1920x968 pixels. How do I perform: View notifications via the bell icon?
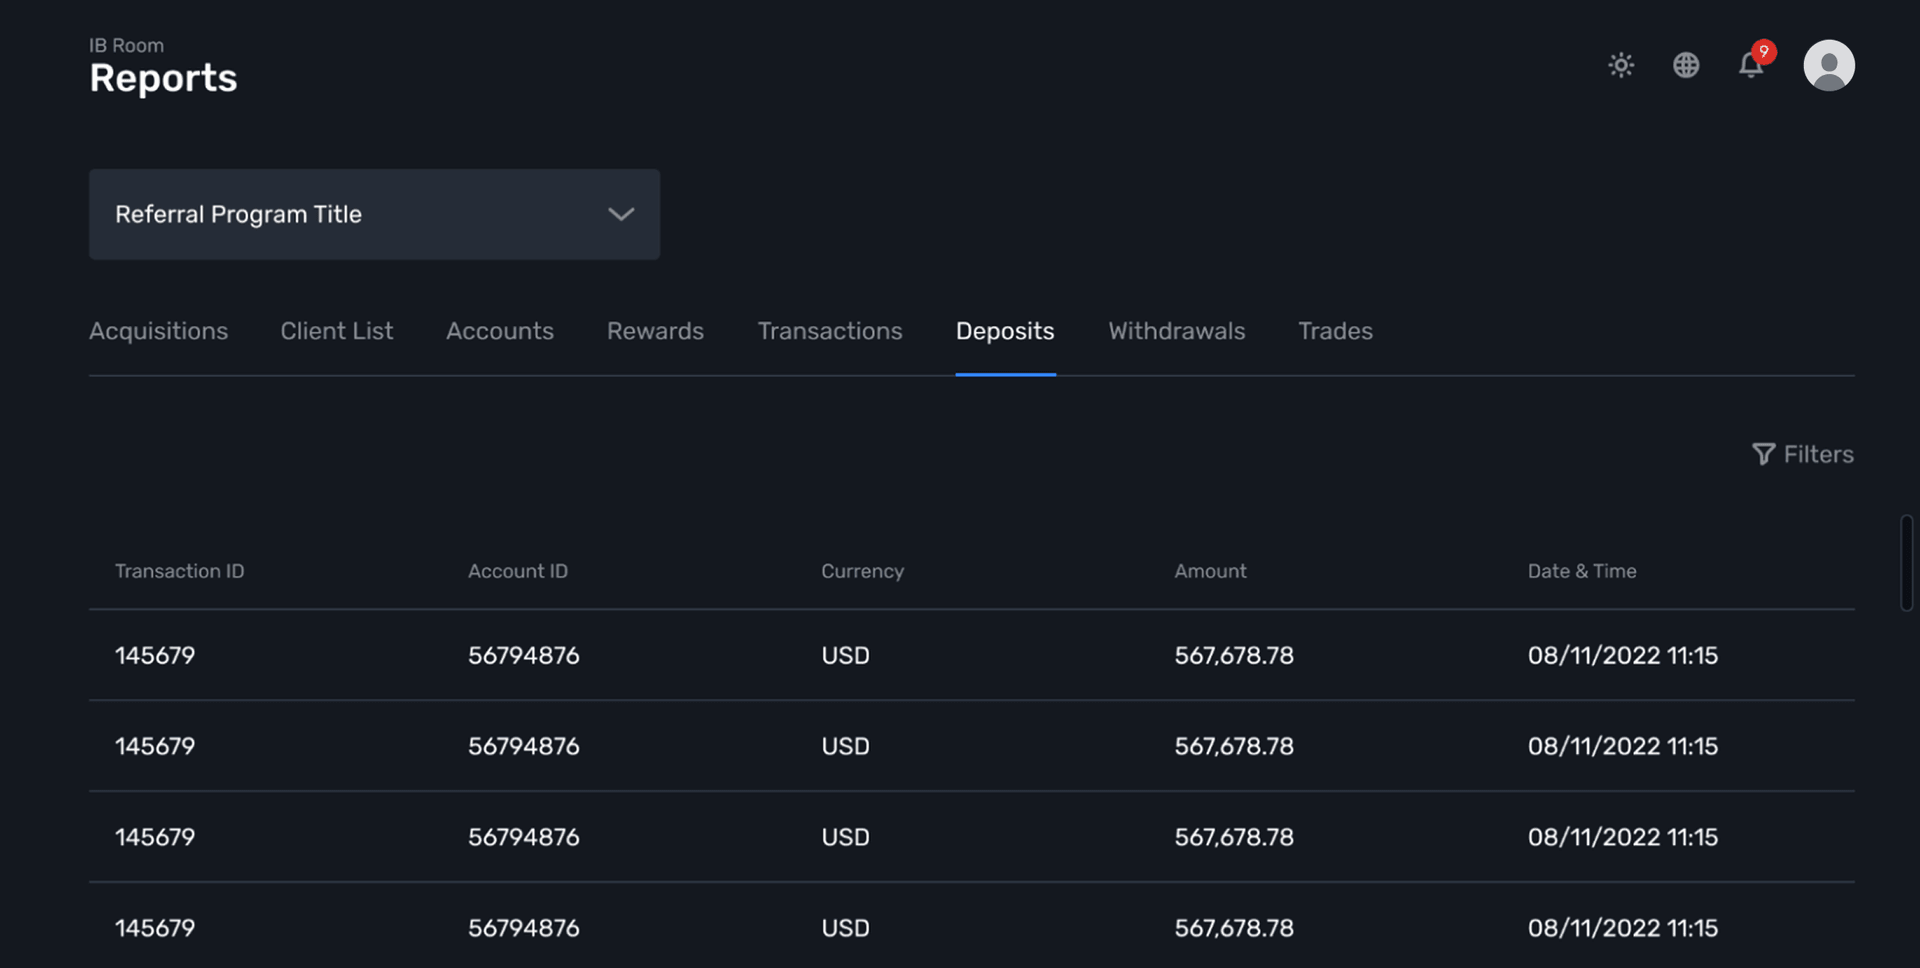click(x=1751, y=65)
